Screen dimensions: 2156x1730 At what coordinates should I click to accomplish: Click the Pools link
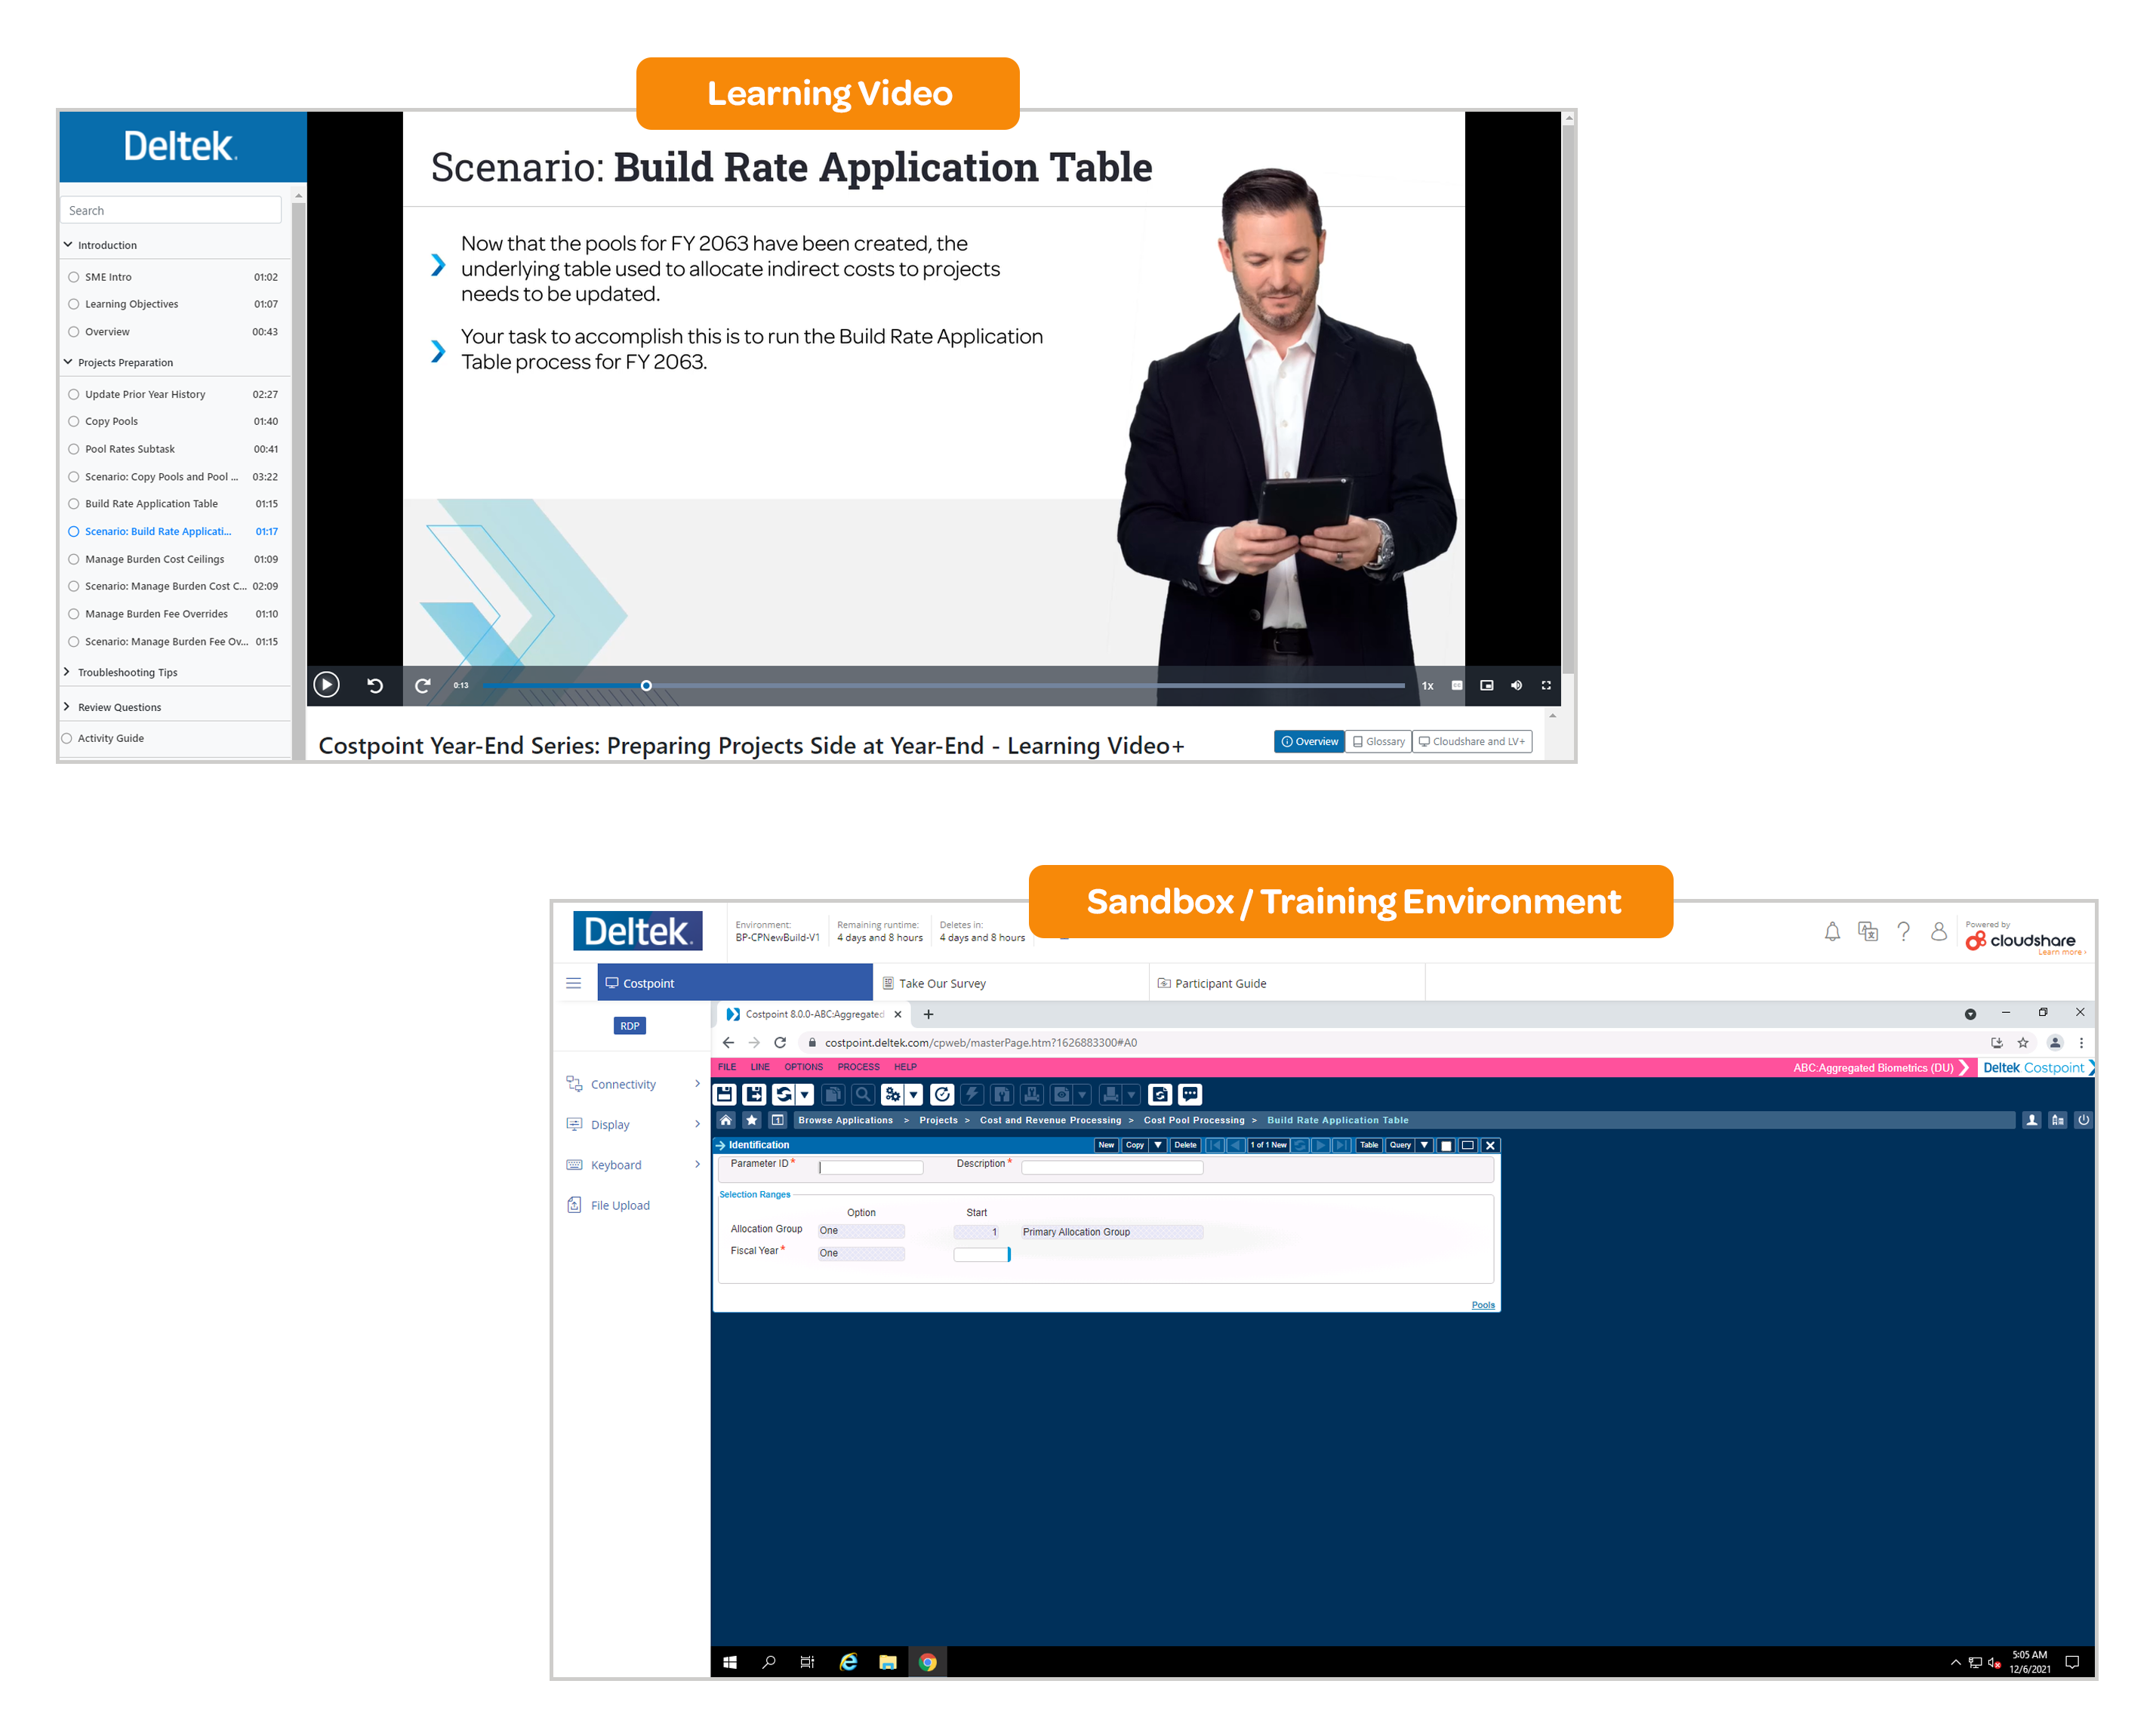point(1483,1305)
